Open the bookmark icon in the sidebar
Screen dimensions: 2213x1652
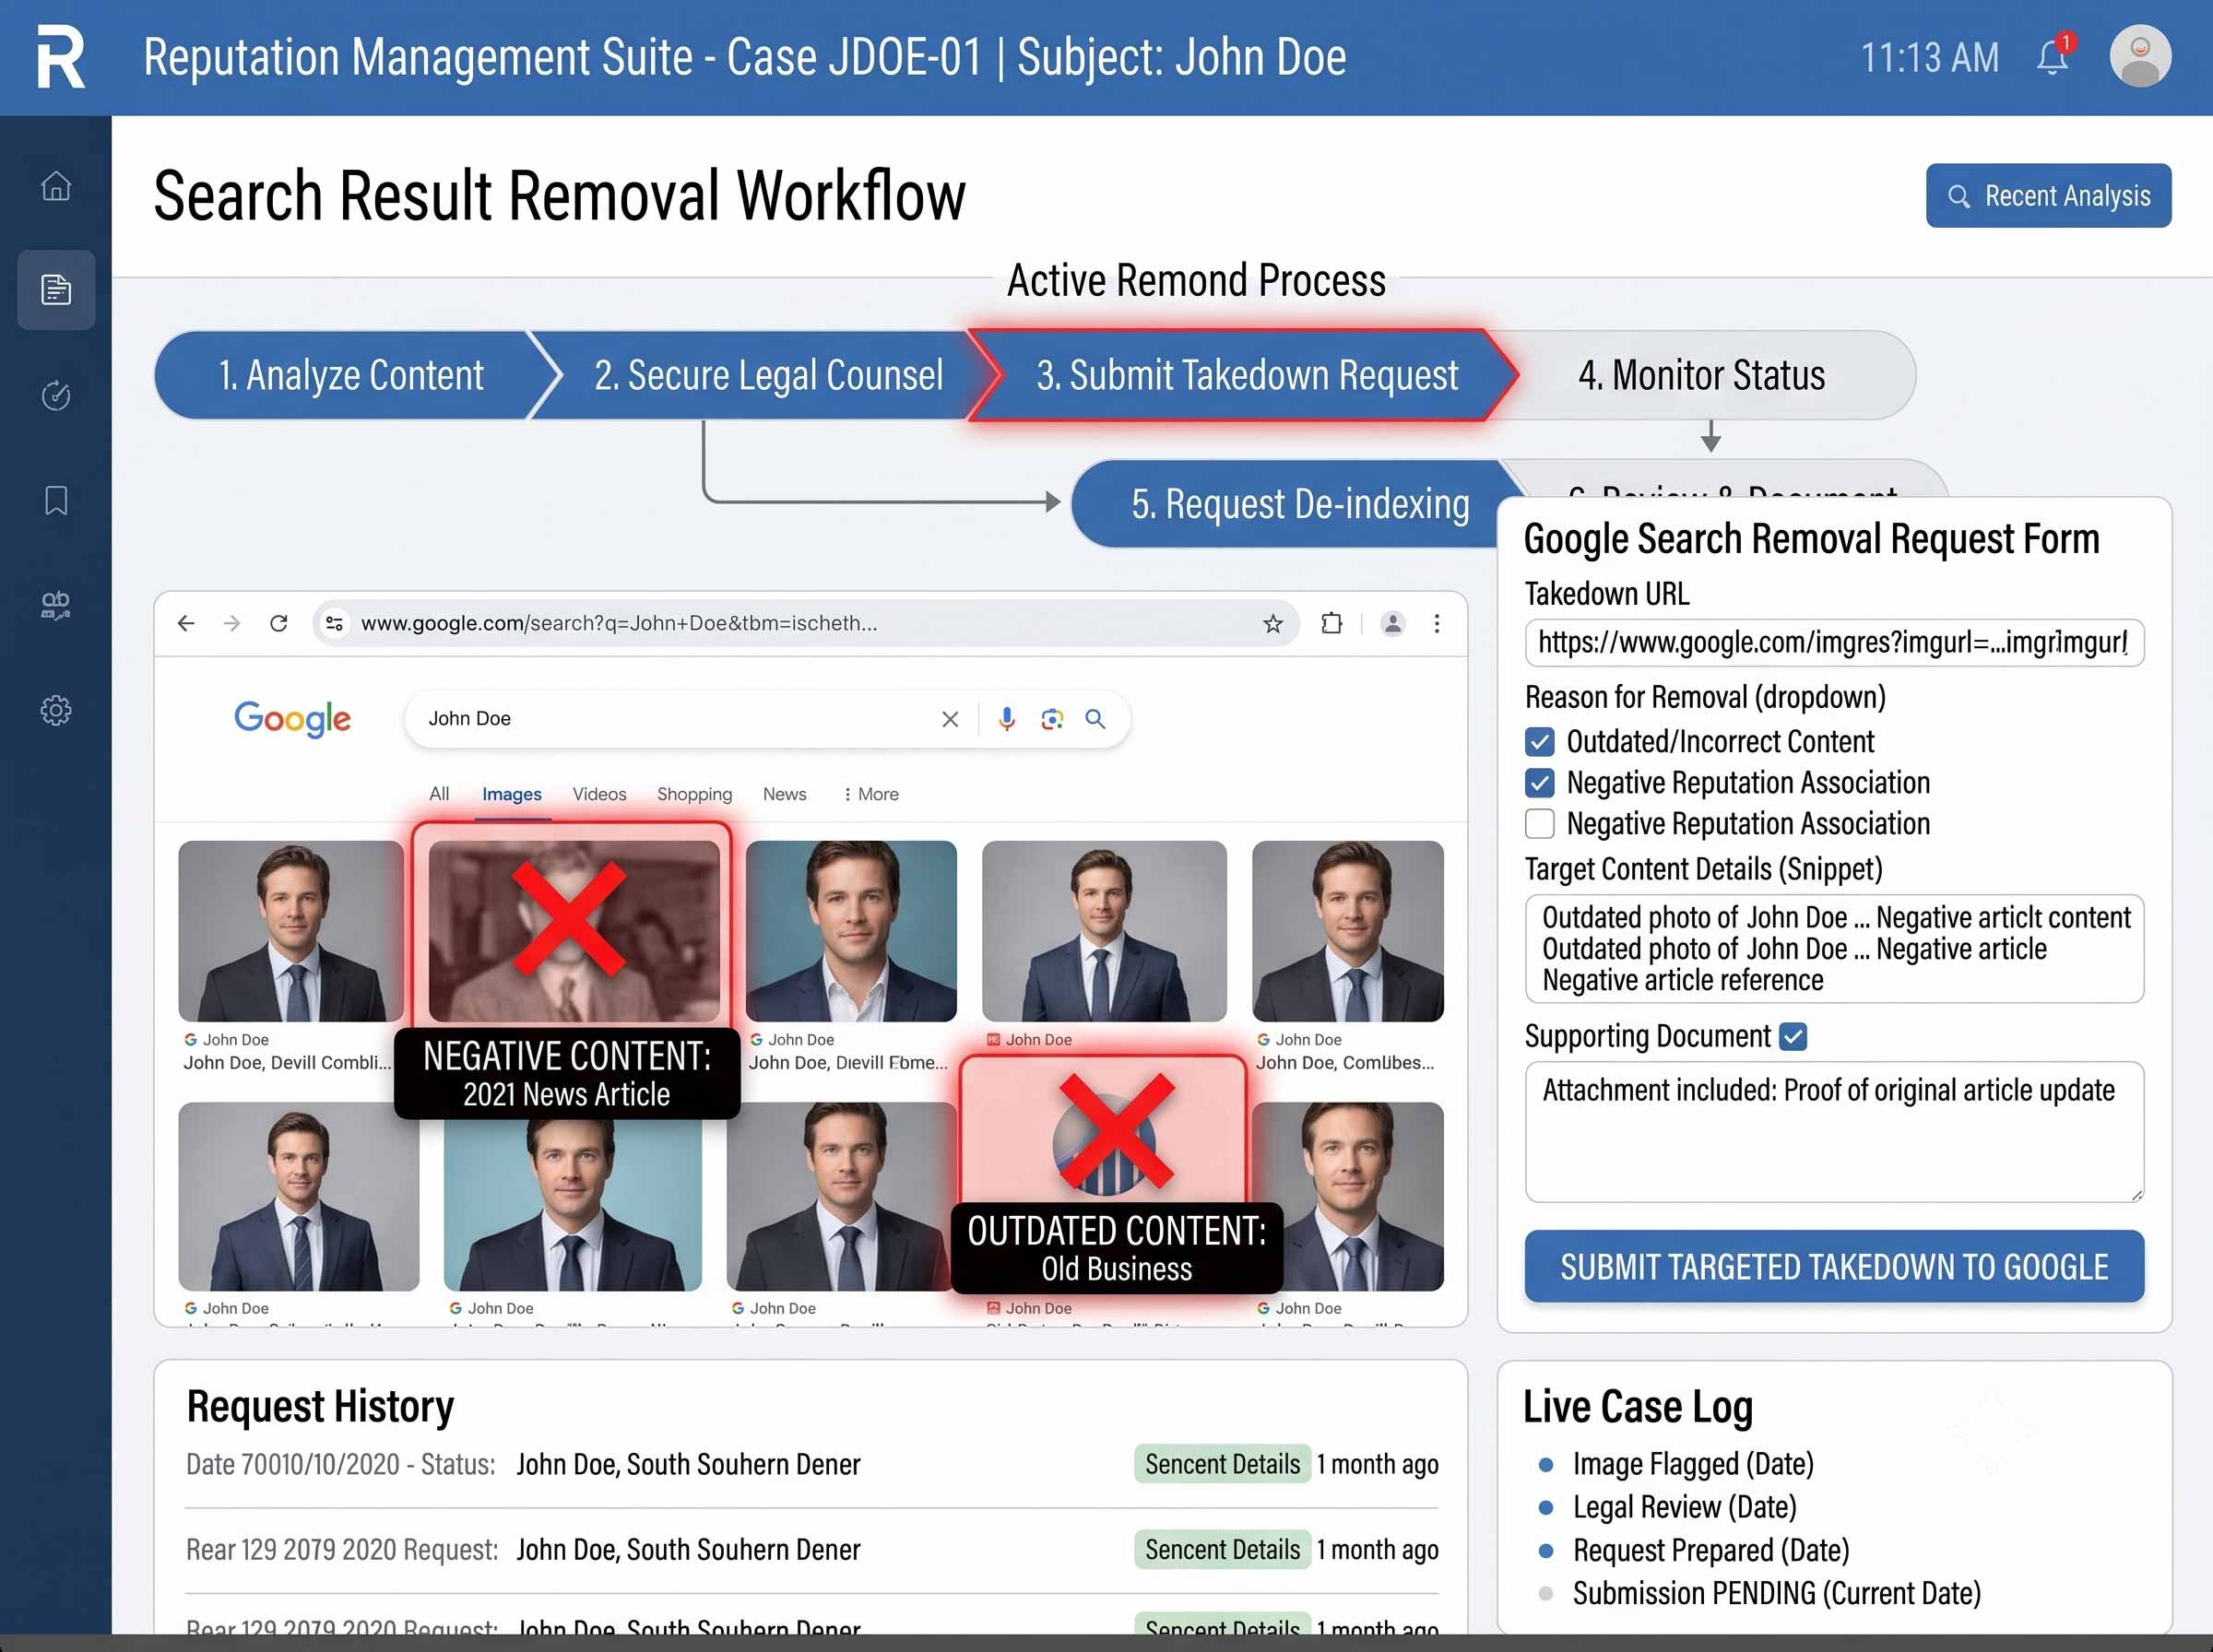[56, 500]
